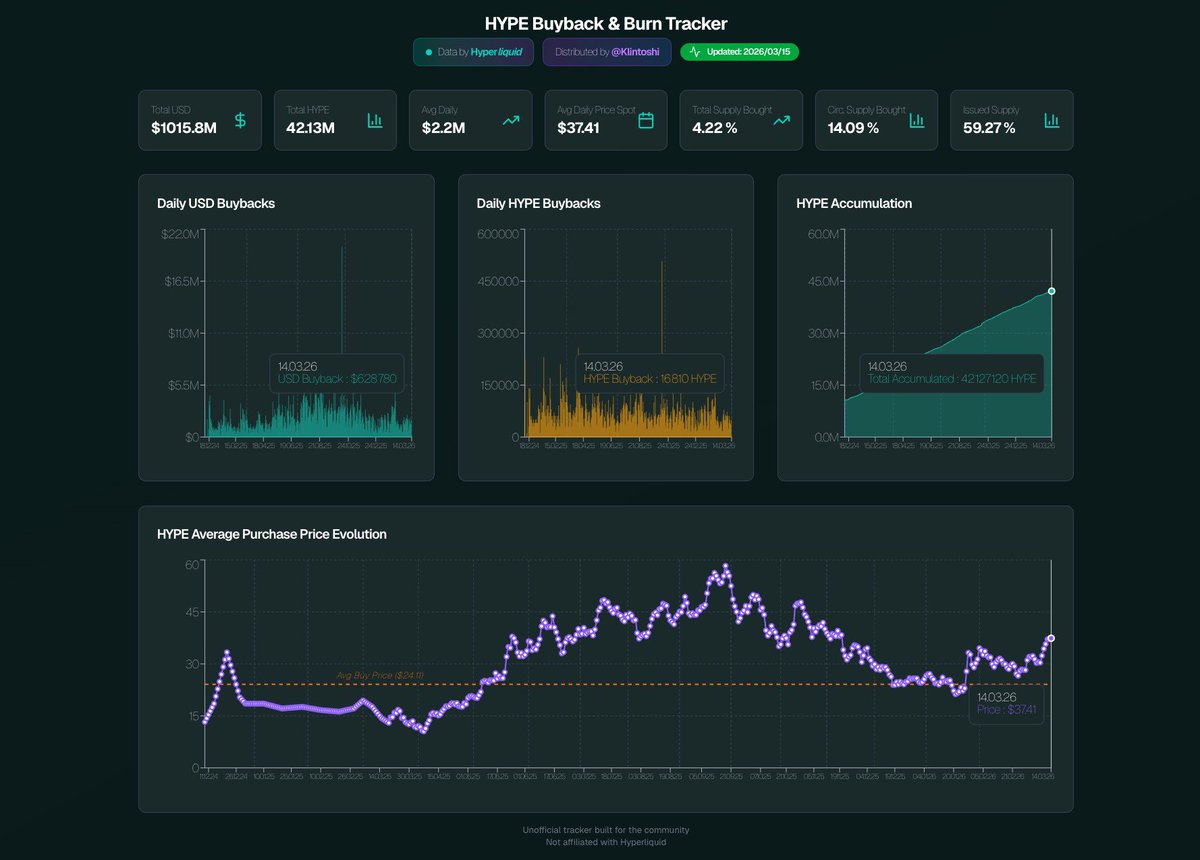Click the bar chart icon in Total HYPE card
This screenshot has width=1200, height=860.
click(x=375, y=120)
